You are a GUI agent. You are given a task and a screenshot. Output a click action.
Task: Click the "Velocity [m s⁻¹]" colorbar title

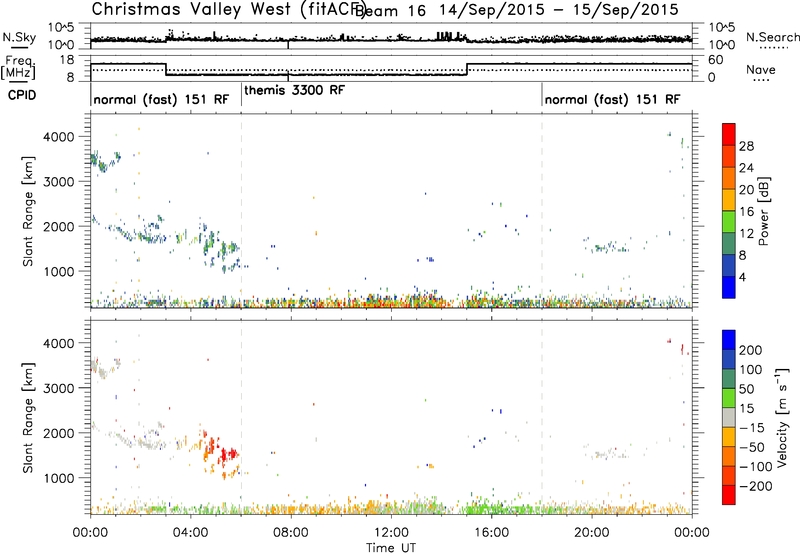[x=782, y=418]
